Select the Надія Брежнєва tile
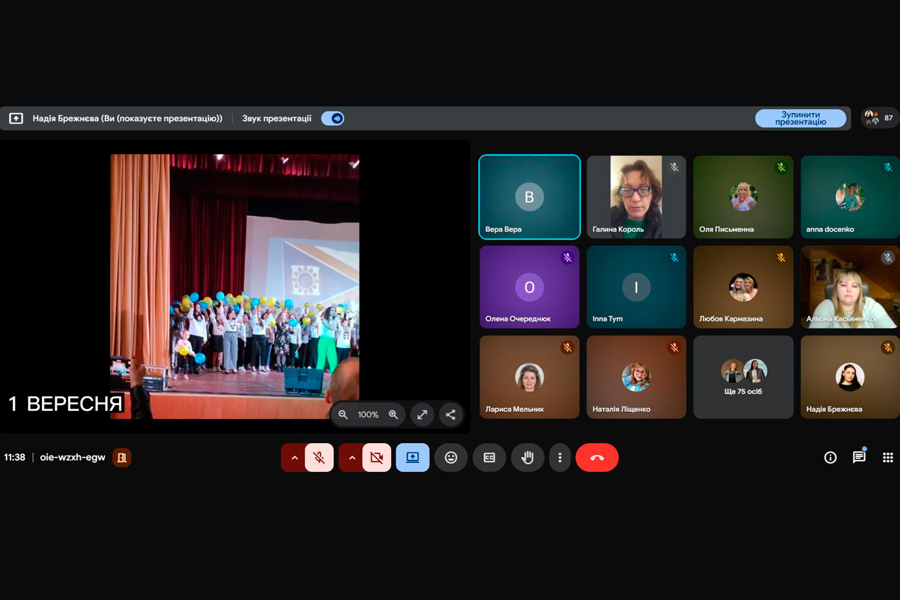 click(x=850, y=377)
